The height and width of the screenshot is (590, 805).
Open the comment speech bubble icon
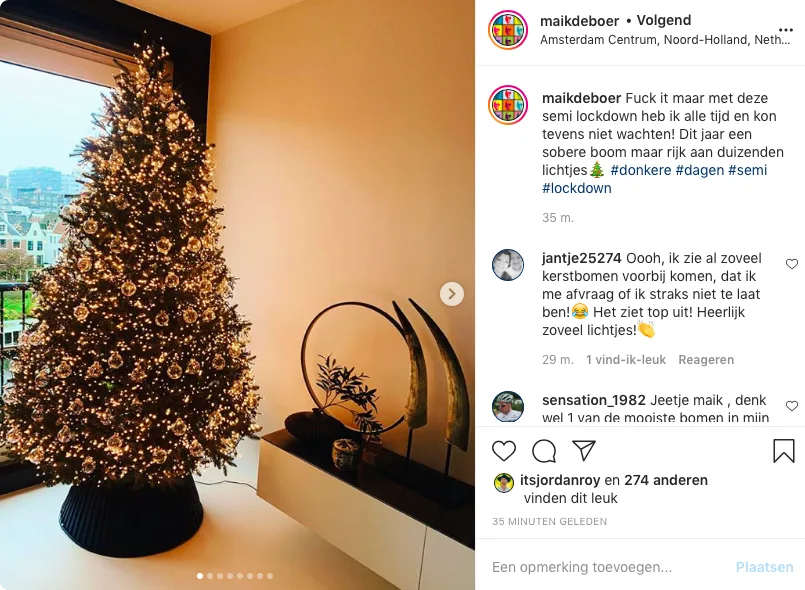(x=544, y=451)
